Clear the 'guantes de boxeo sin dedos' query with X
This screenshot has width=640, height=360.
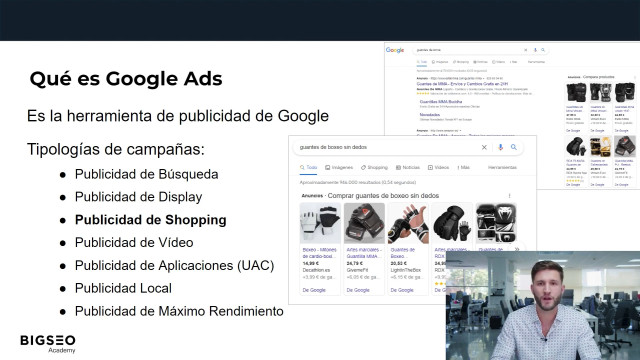(x=484, y=147)
